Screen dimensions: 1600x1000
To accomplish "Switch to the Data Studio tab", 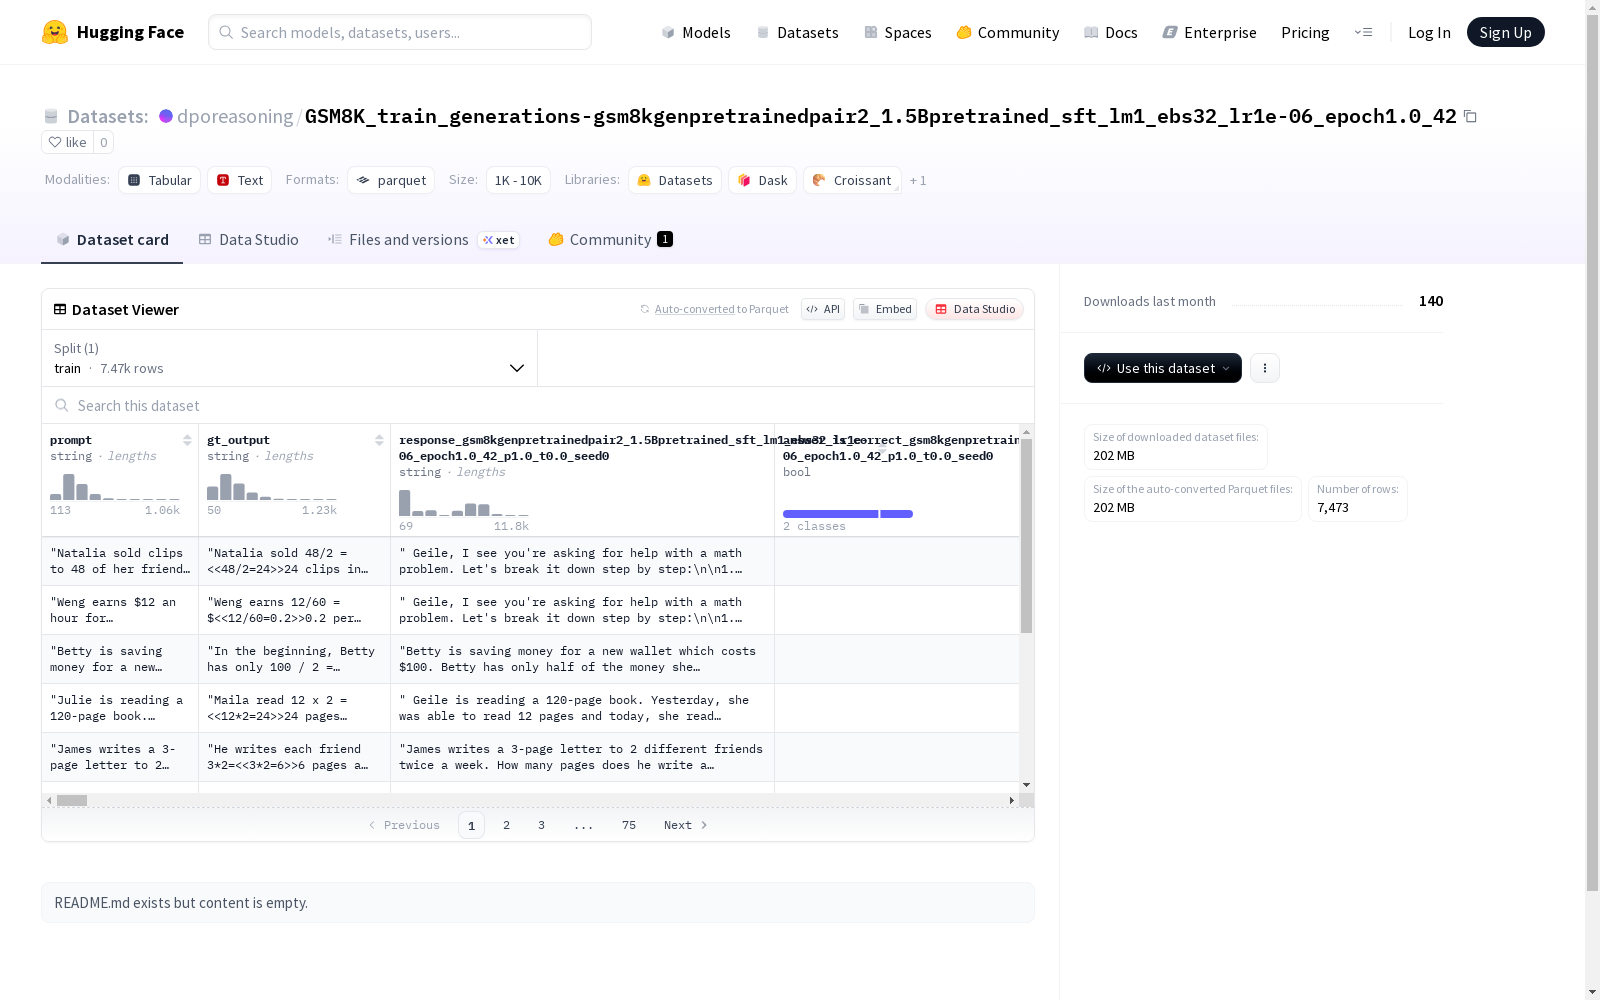I will tap(248, 240).
